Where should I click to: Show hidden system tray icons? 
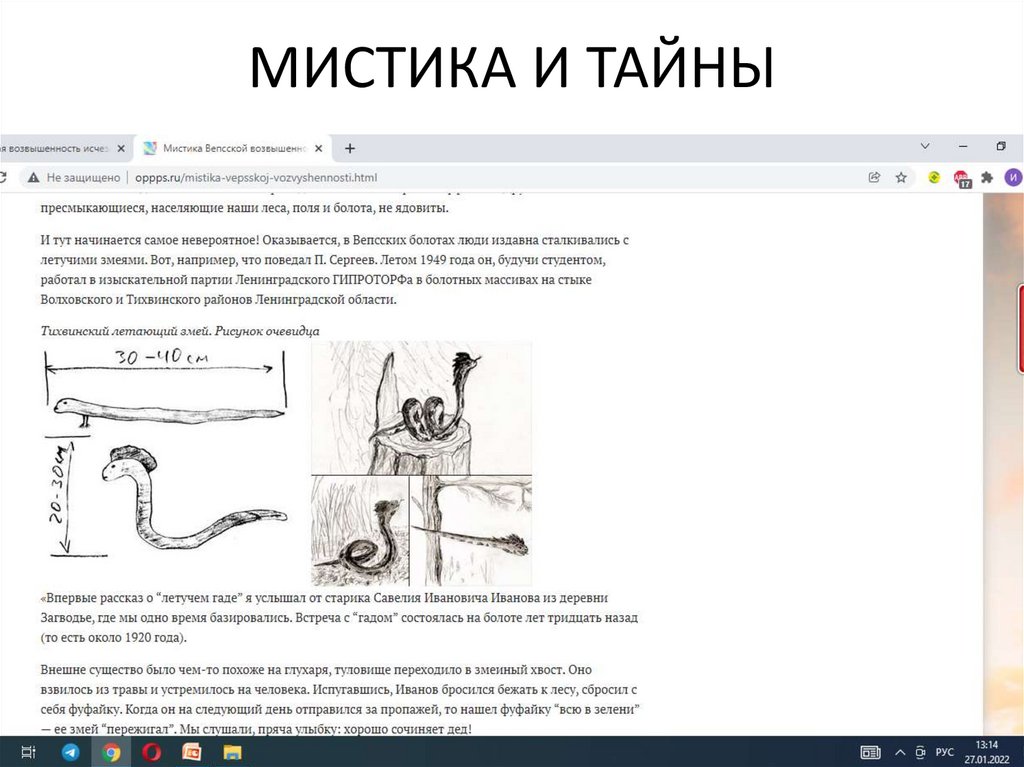(900, 752)
